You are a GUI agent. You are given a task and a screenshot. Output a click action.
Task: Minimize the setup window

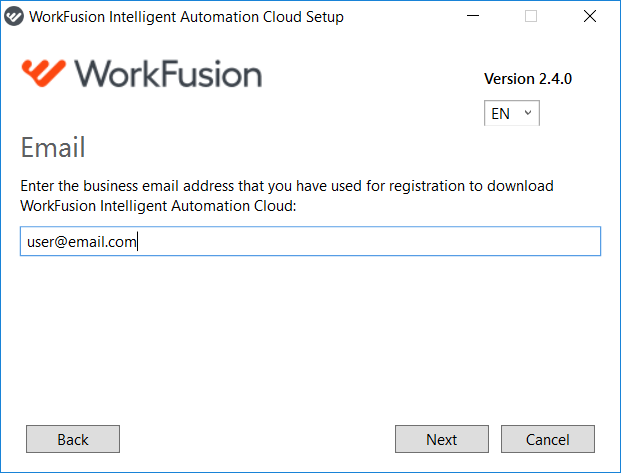pyautogui.click(x=473, y=16)
